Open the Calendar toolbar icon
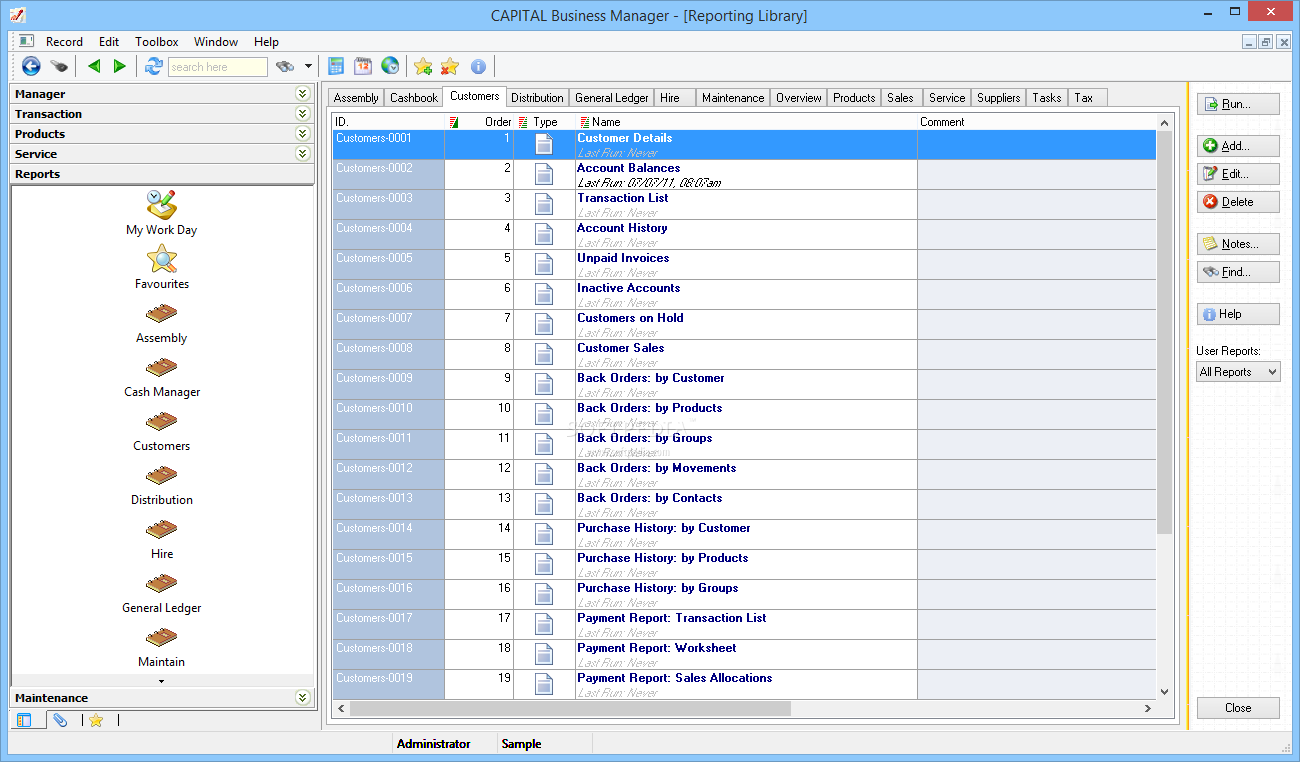Viewport: 1300px width, 762px height. click(363, 66)
